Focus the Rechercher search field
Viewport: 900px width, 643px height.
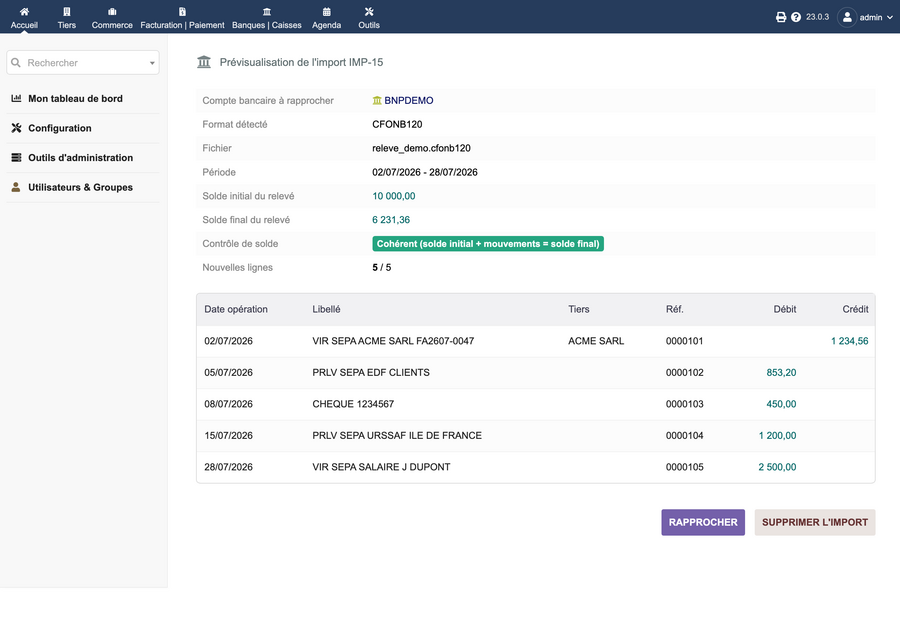[83, 63]
